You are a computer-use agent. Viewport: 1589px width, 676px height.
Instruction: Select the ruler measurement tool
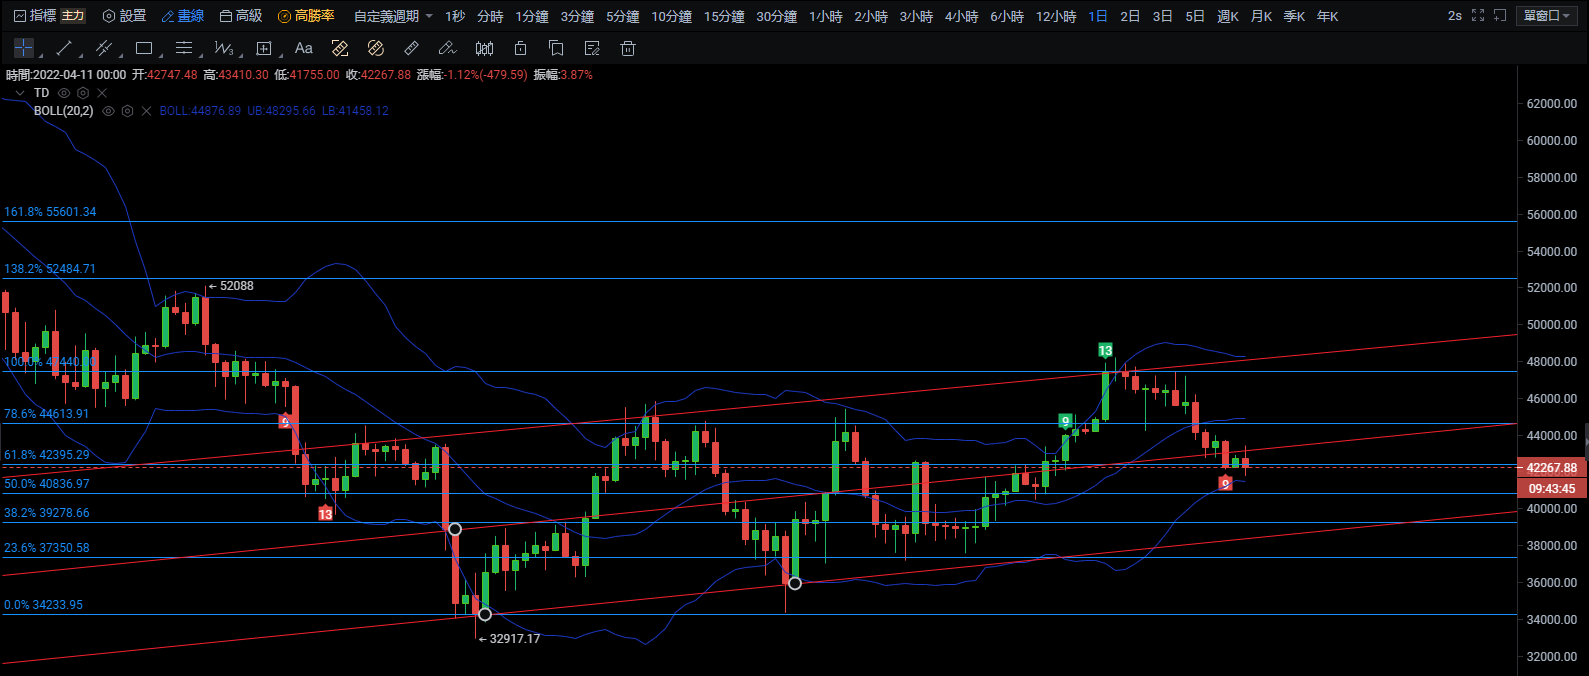[411, 48]
